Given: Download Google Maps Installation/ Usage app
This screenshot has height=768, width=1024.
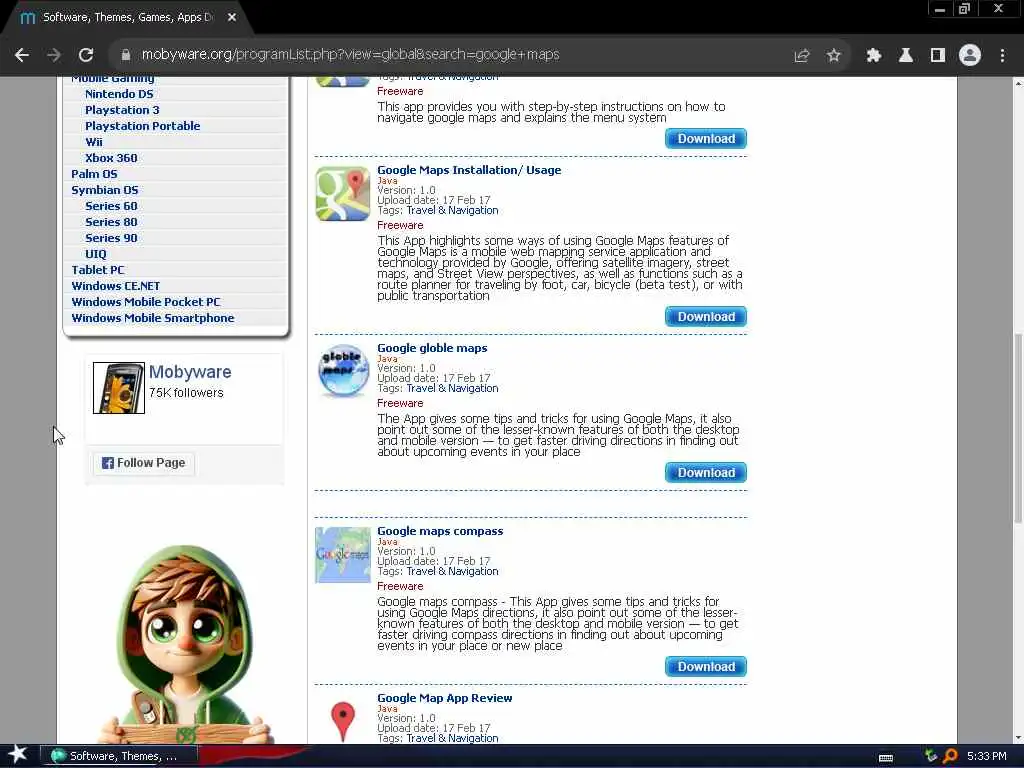Looking at the screenshot, I should click(x=706, y=317).
